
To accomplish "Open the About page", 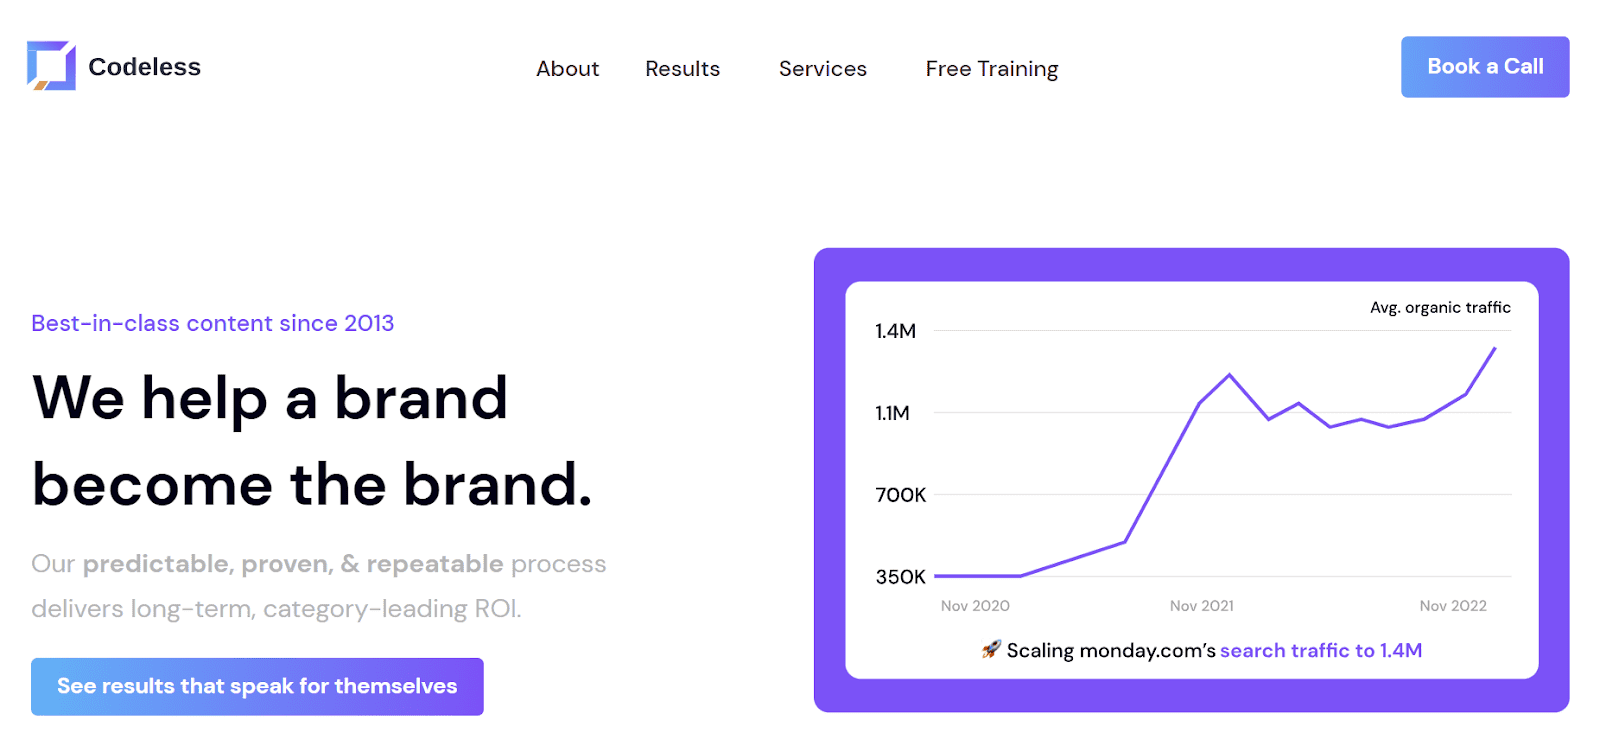I will pyautogui.click(x=567, y=69).
